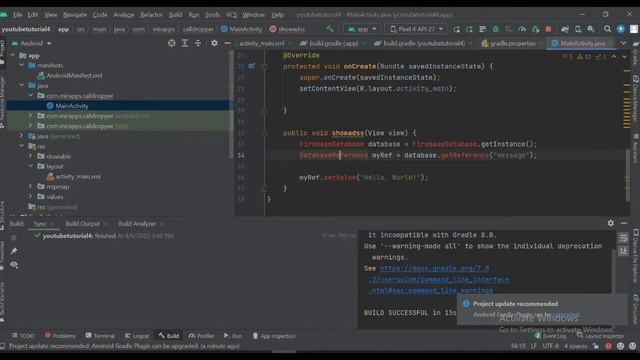Open the Build Analyzer tab
This screenshot has width=640, height=360.
point(137,224)
